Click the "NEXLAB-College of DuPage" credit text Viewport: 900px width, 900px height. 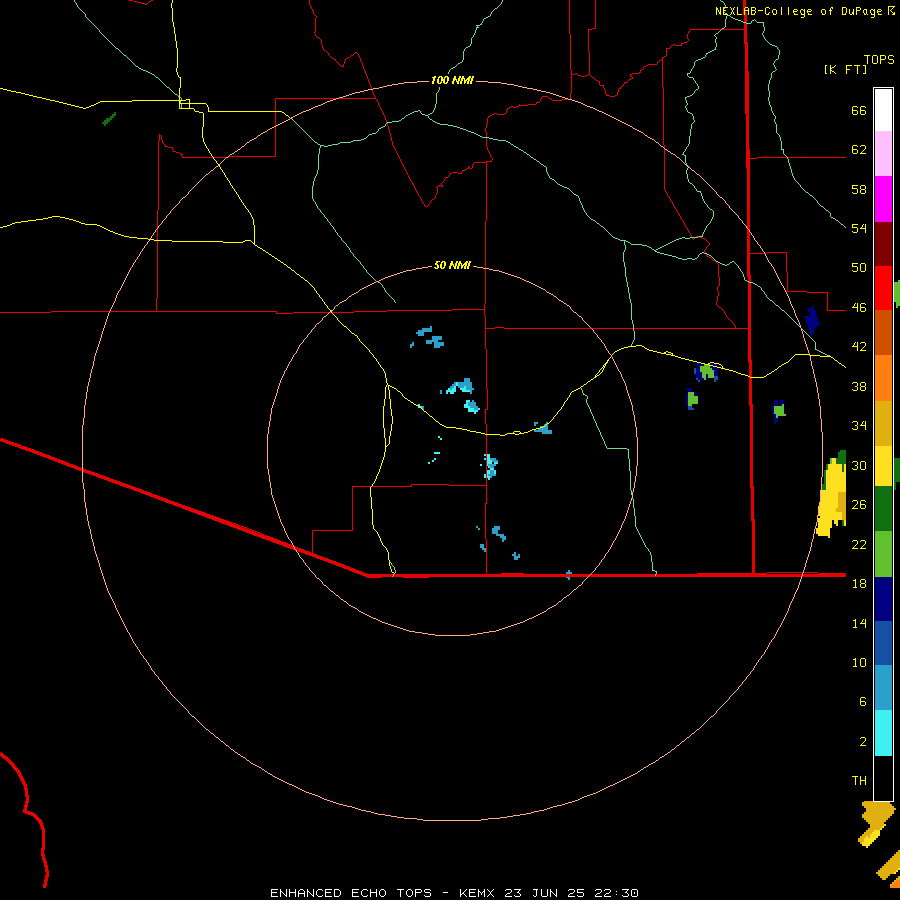pos(800,11)
